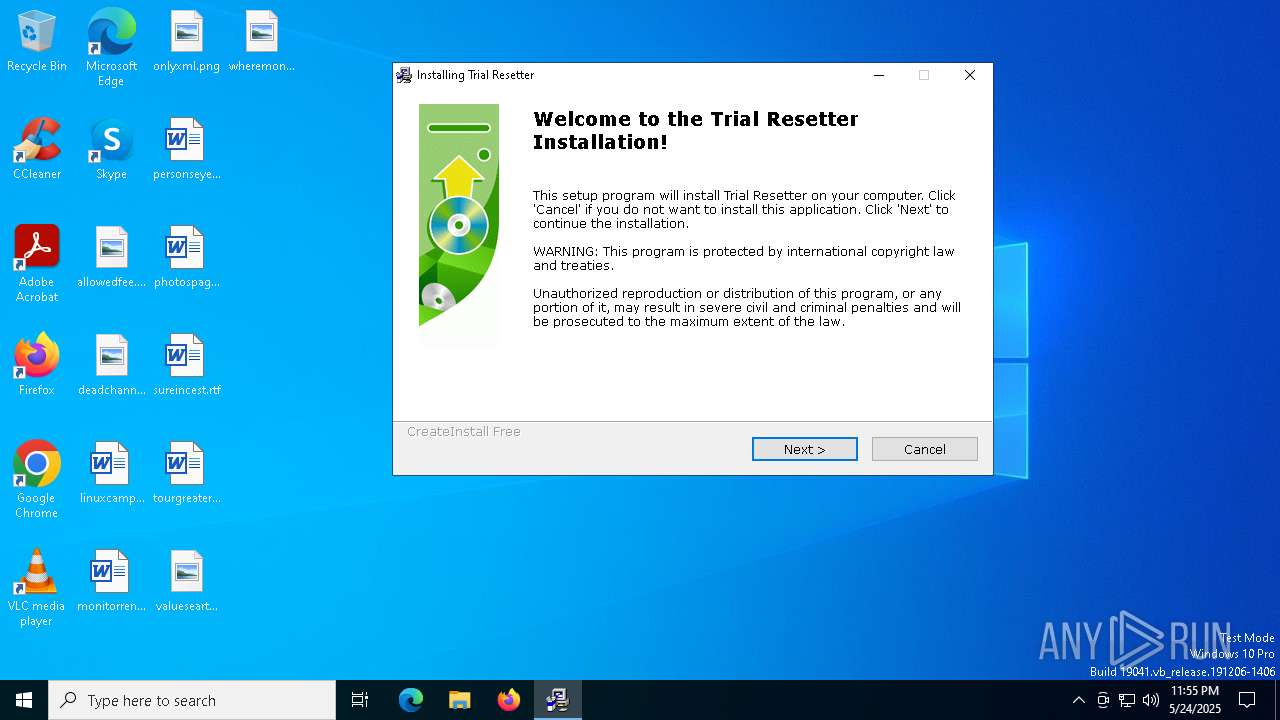Select the allowedfee... image file icon

111,258
